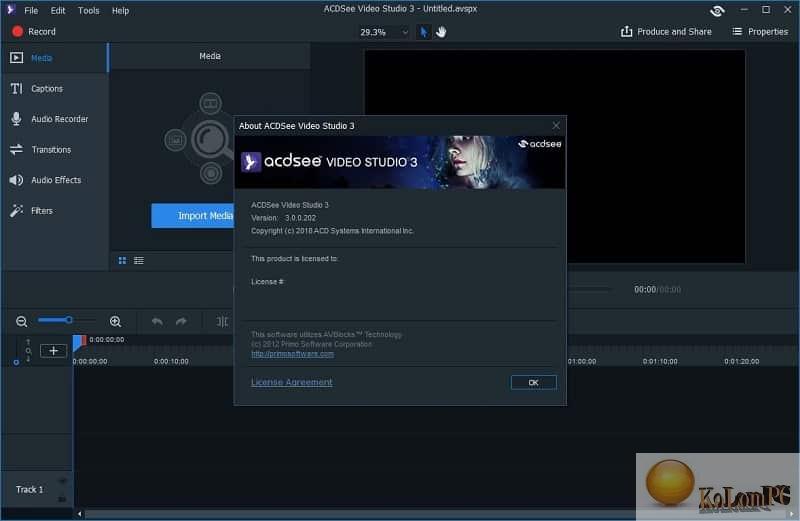
Task: Click the red Record button
Action: [x=34, y=32]
